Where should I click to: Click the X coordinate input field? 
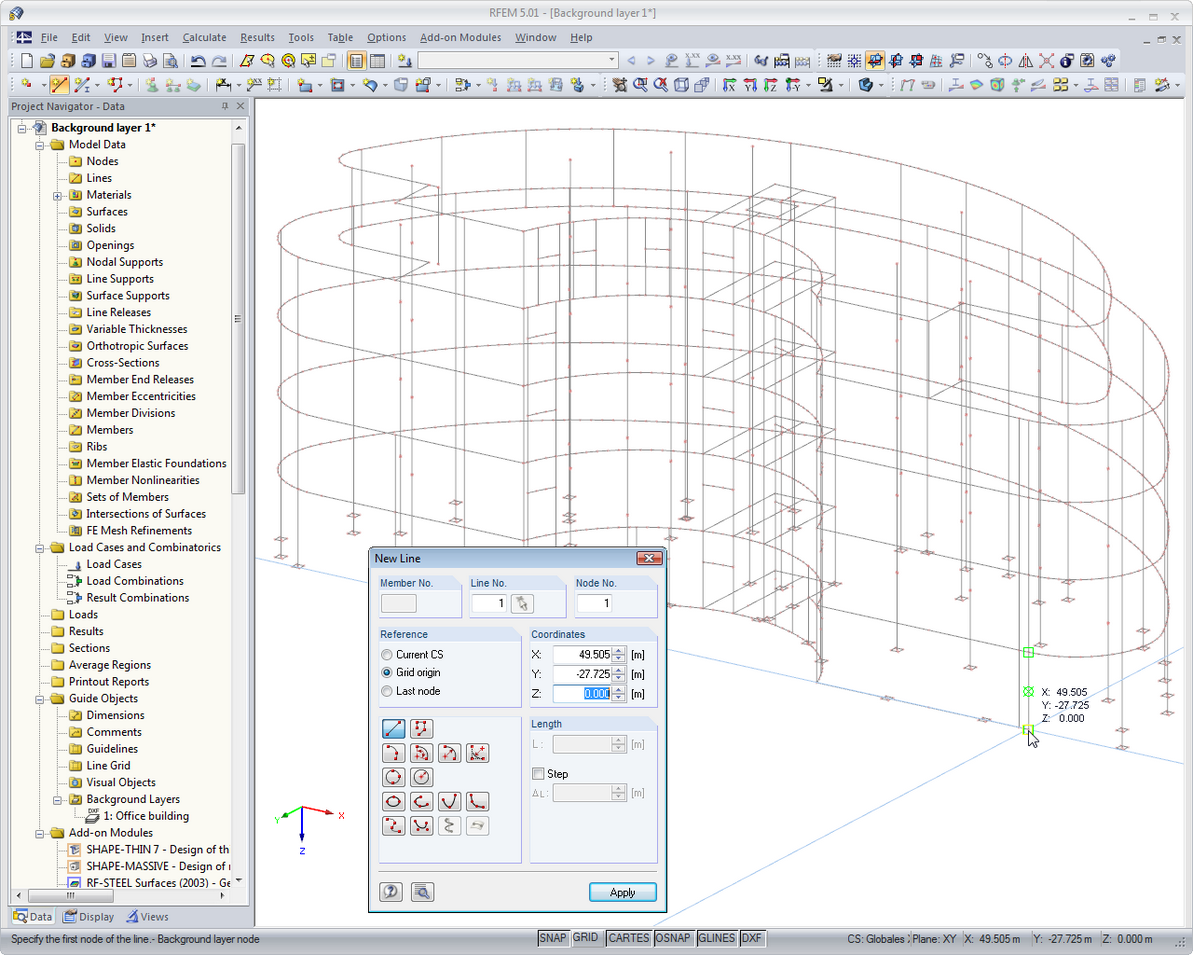pos(581,654)
